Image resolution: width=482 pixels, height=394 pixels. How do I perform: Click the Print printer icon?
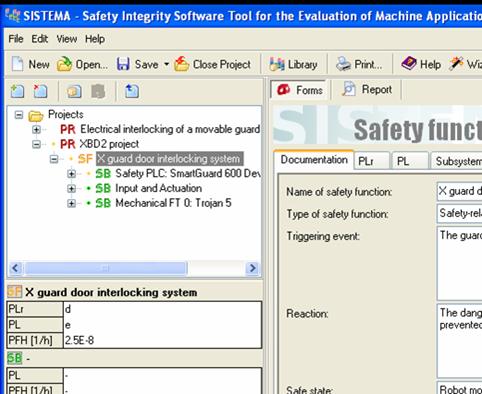click(343, 64)
